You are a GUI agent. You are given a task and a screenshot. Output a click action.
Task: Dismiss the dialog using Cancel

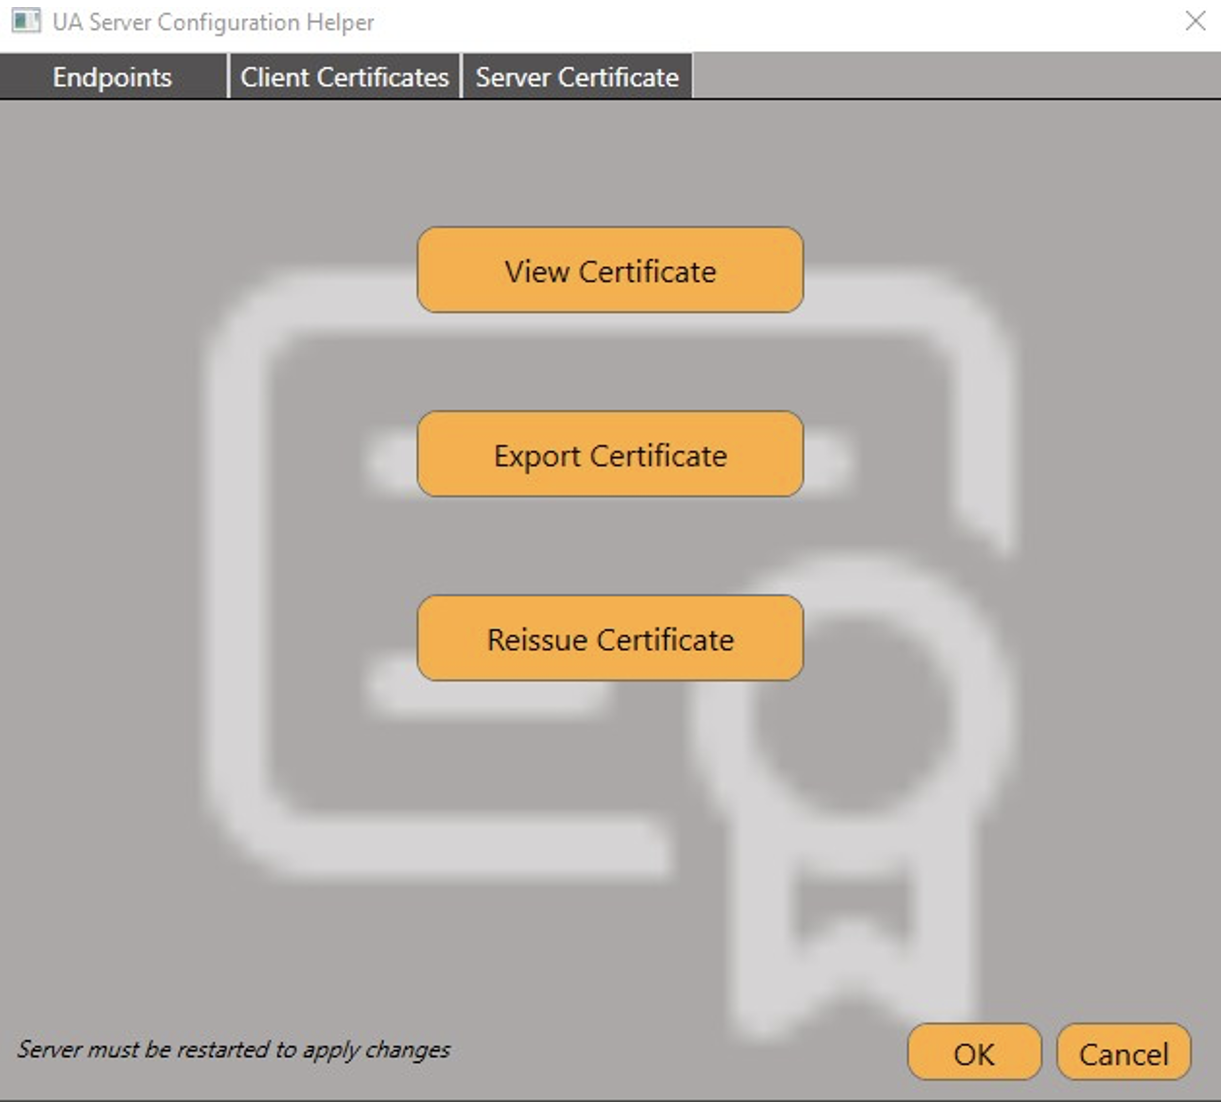click(x=1123, y=1053)
